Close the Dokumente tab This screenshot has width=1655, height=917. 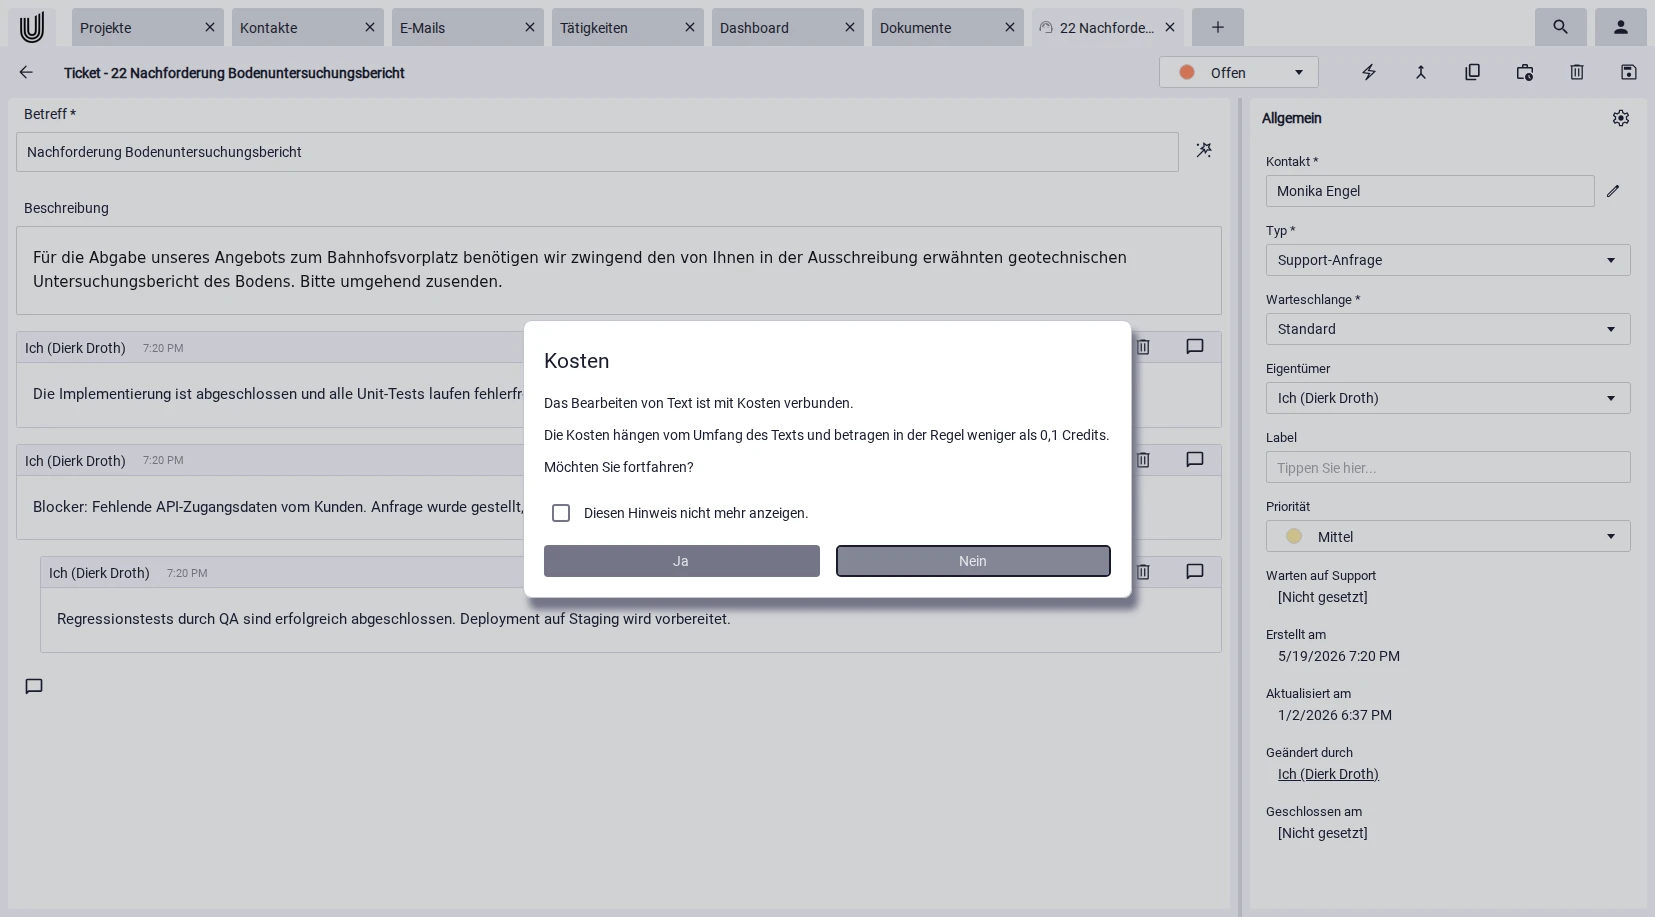(x=1010, y=27)
